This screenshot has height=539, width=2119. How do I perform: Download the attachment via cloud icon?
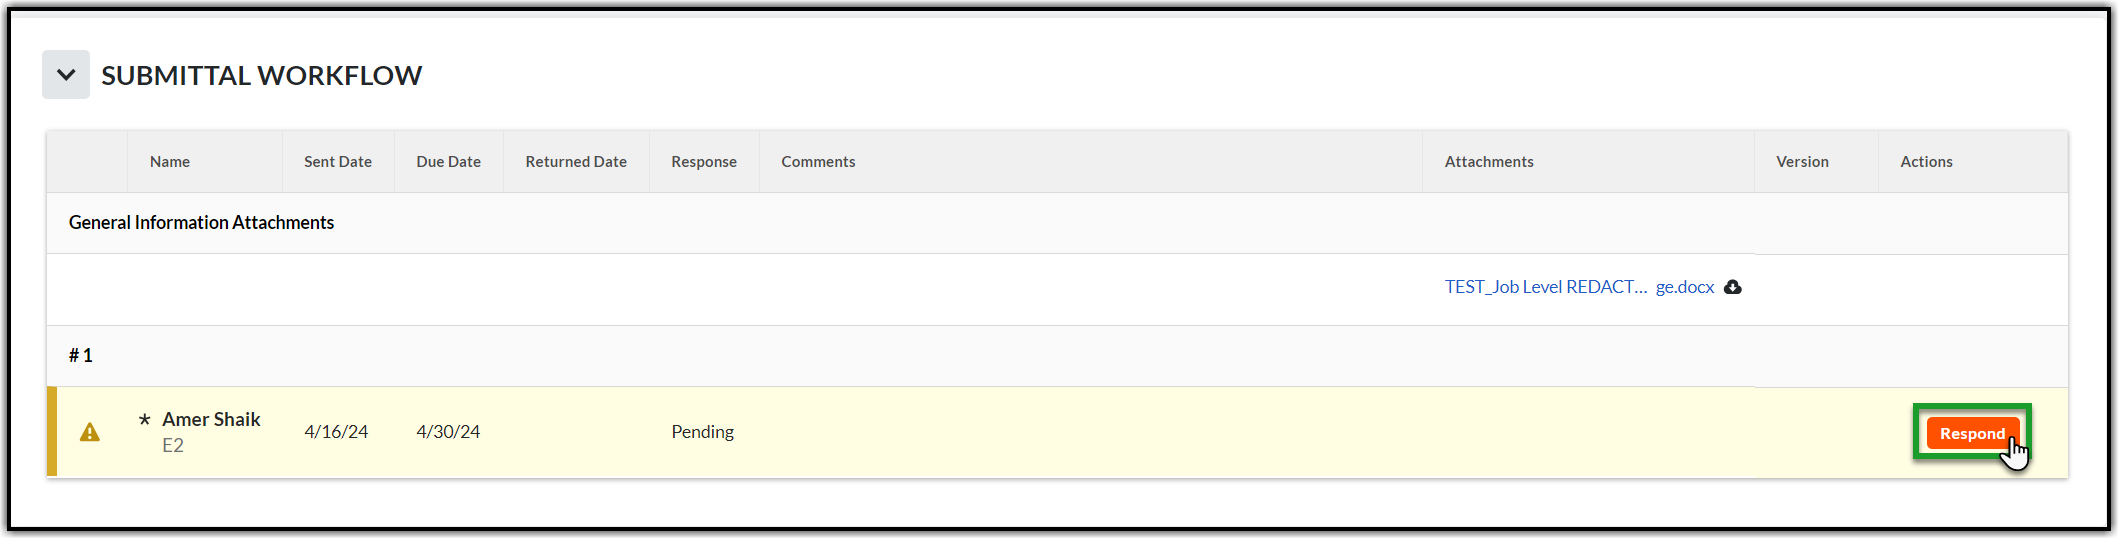(1733, 287)
